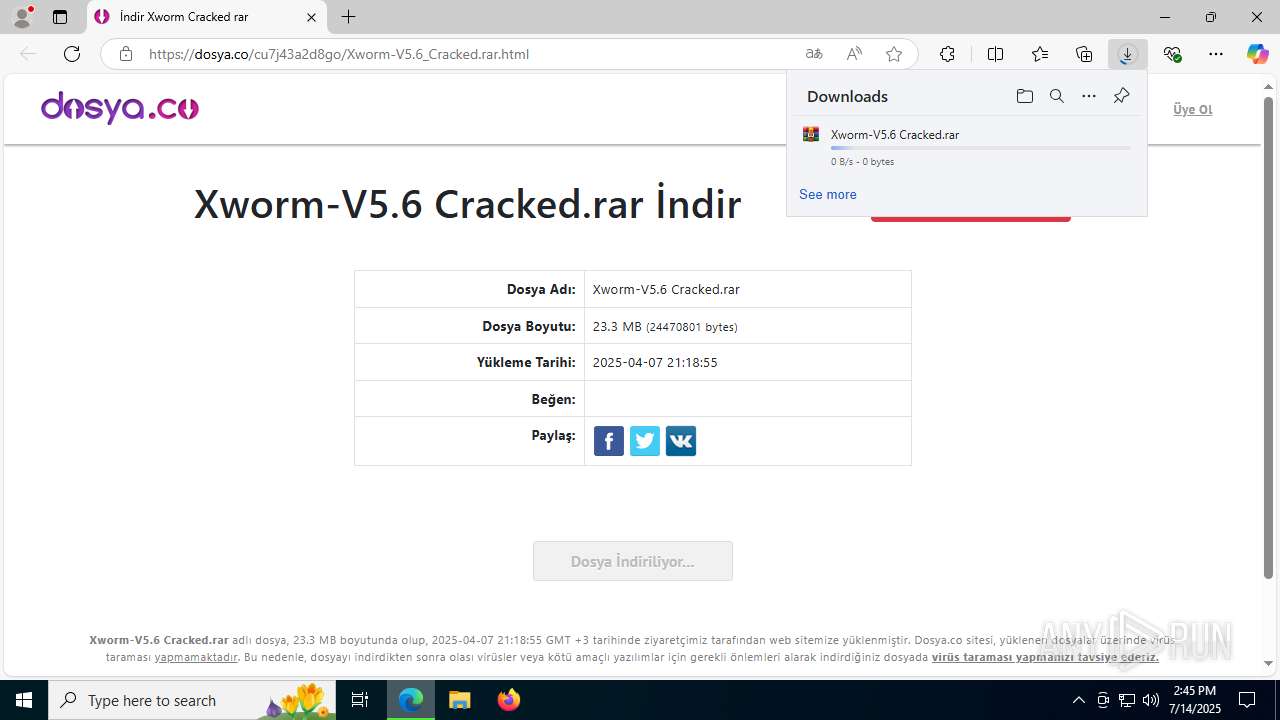This screenshot has height=720, width=1280.
Task: Toggle the Downloads toolbar button
Action: pyautogui.click(x=1127, y=54)
